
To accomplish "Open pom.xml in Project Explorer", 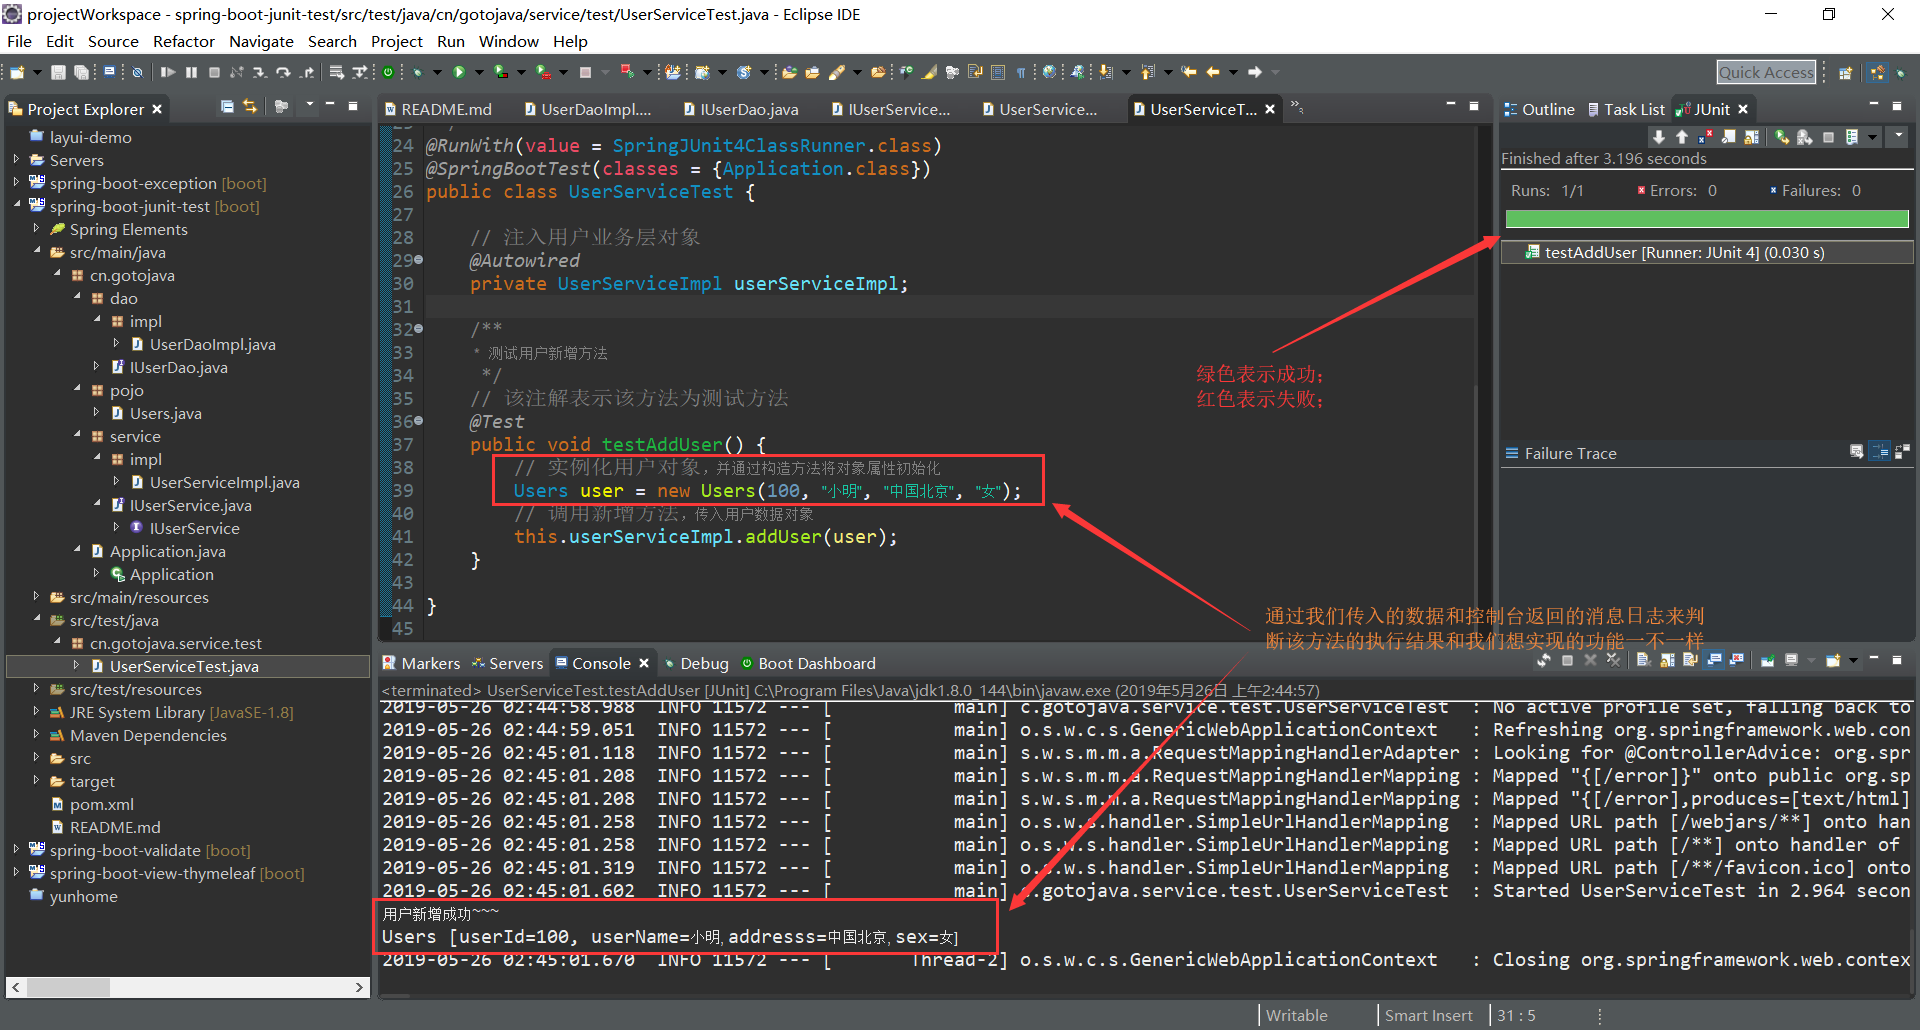I will click(101, 804).
